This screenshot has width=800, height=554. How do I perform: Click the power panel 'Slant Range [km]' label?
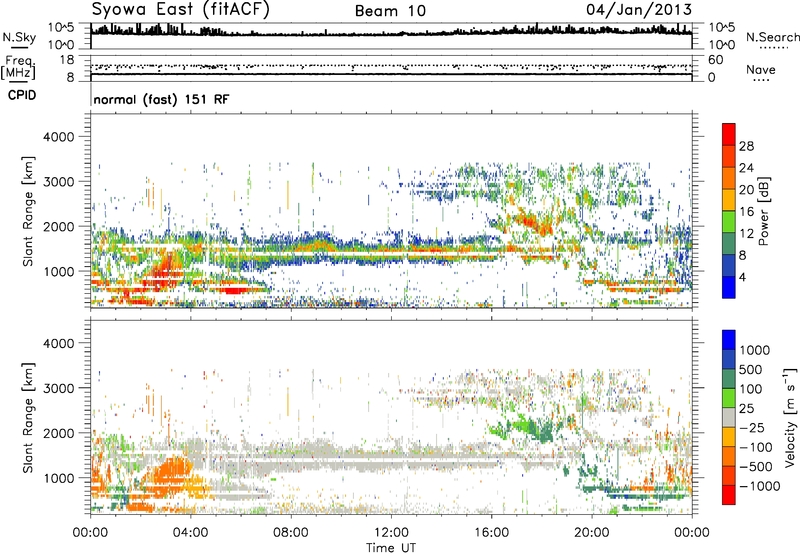pos(28,211)
